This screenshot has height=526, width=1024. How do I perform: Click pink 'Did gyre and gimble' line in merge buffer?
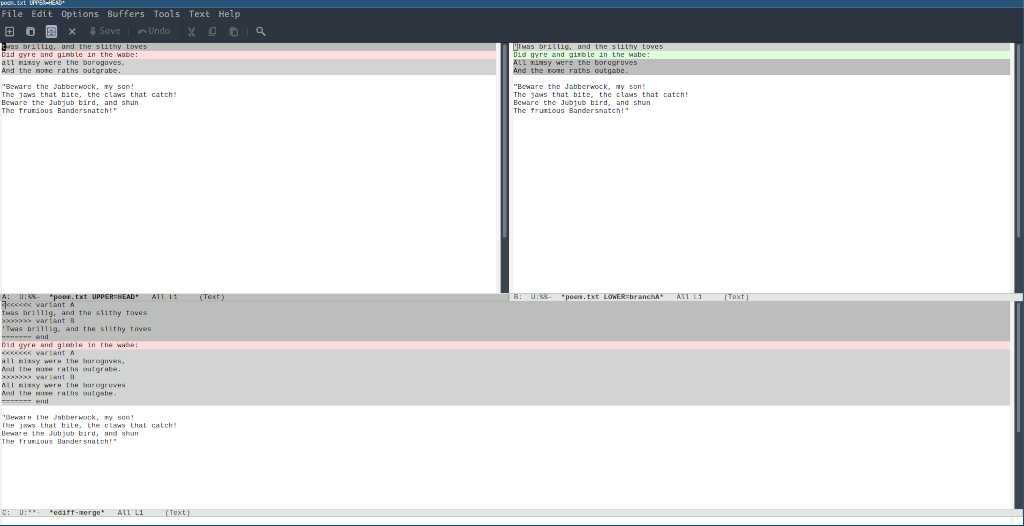pos(70,345)
